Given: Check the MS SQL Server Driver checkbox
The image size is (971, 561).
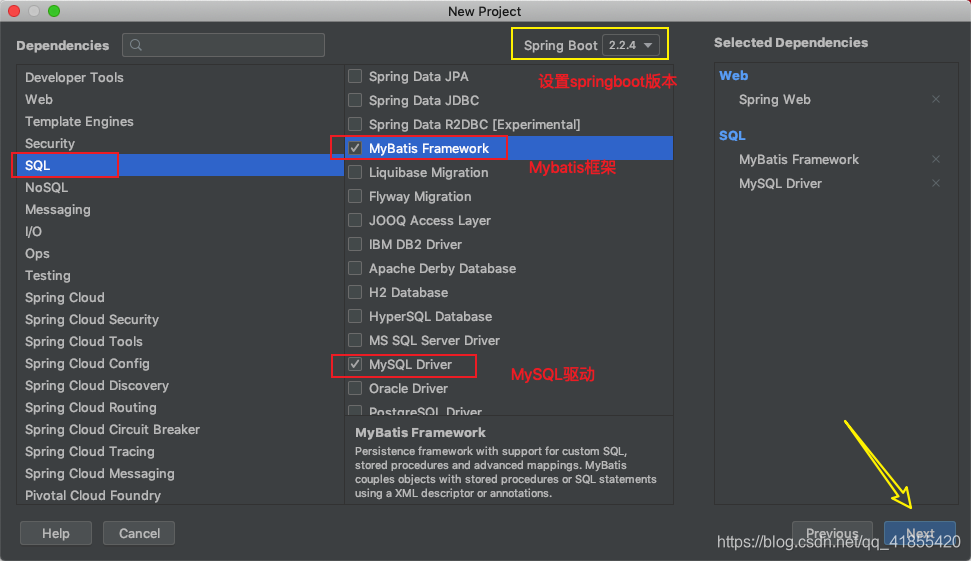Looking at the screenshot, I should pos(355,340).
